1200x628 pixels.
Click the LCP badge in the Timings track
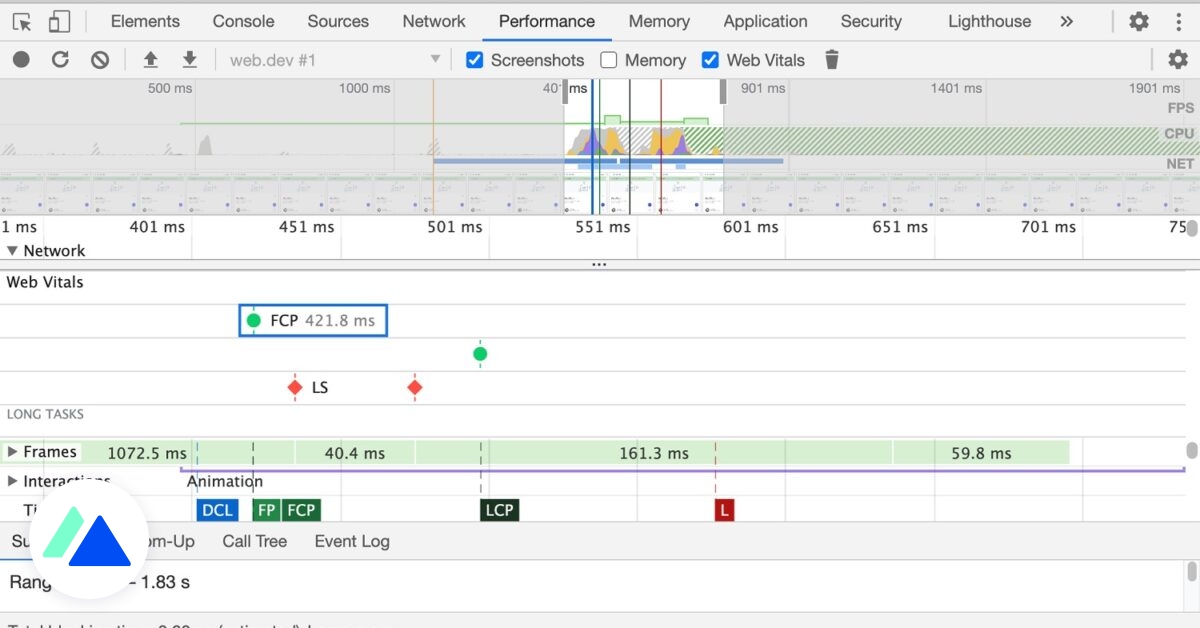(x=499, y=510)
